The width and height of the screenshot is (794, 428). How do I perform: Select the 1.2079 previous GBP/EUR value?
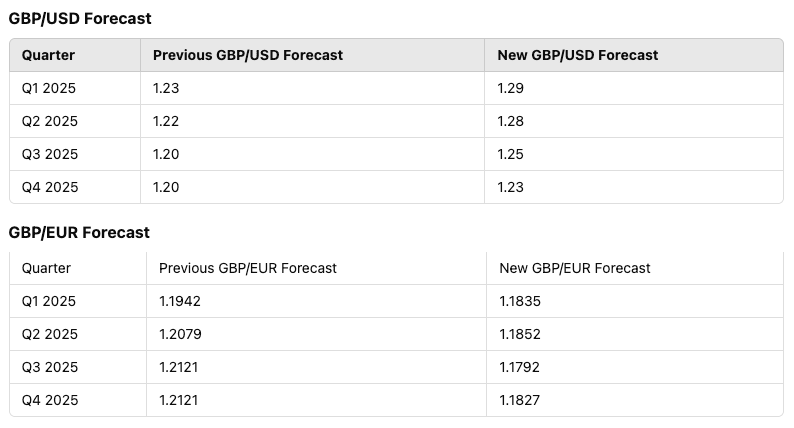180,334
